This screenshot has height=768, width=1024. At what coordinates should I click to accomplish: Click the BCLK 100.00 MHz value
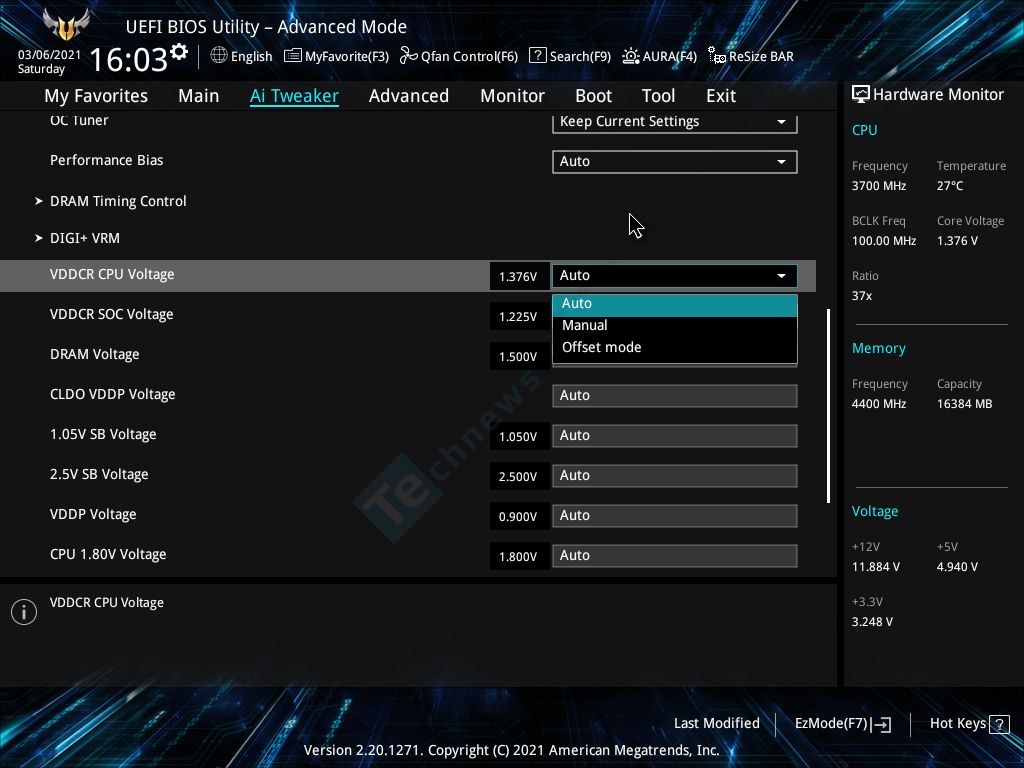click(x=884, y=241)
